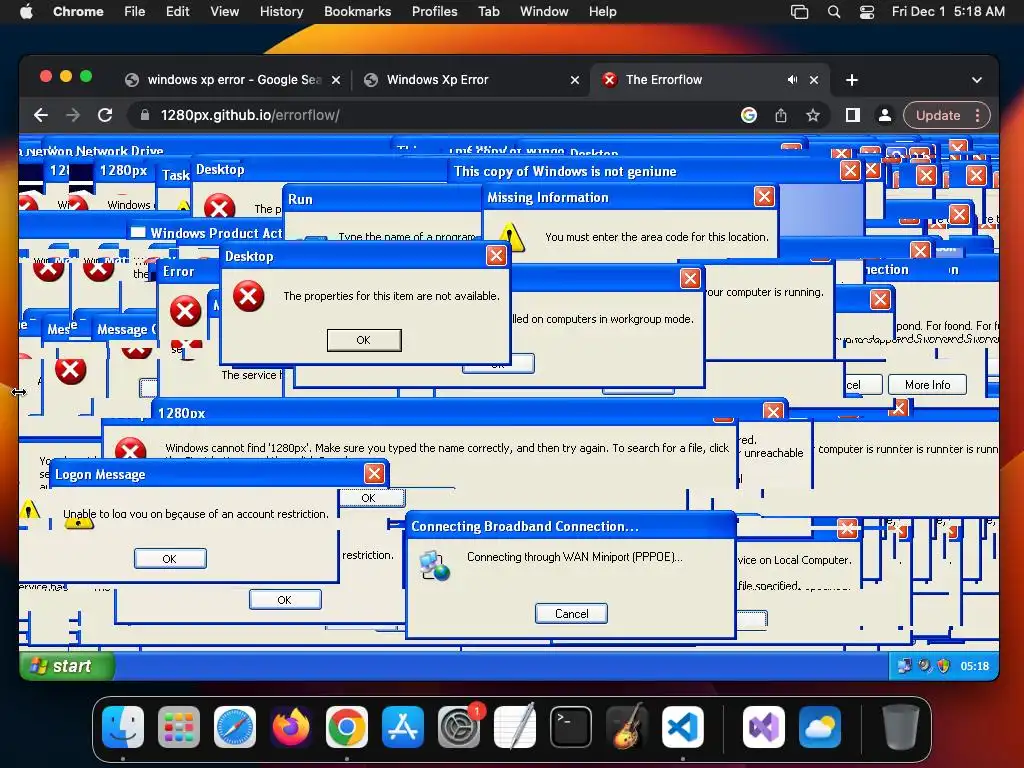Click the security shield tray icon in XP taskbar
Viewport: 1024px width, 768px height.
[x=943, y=666]
